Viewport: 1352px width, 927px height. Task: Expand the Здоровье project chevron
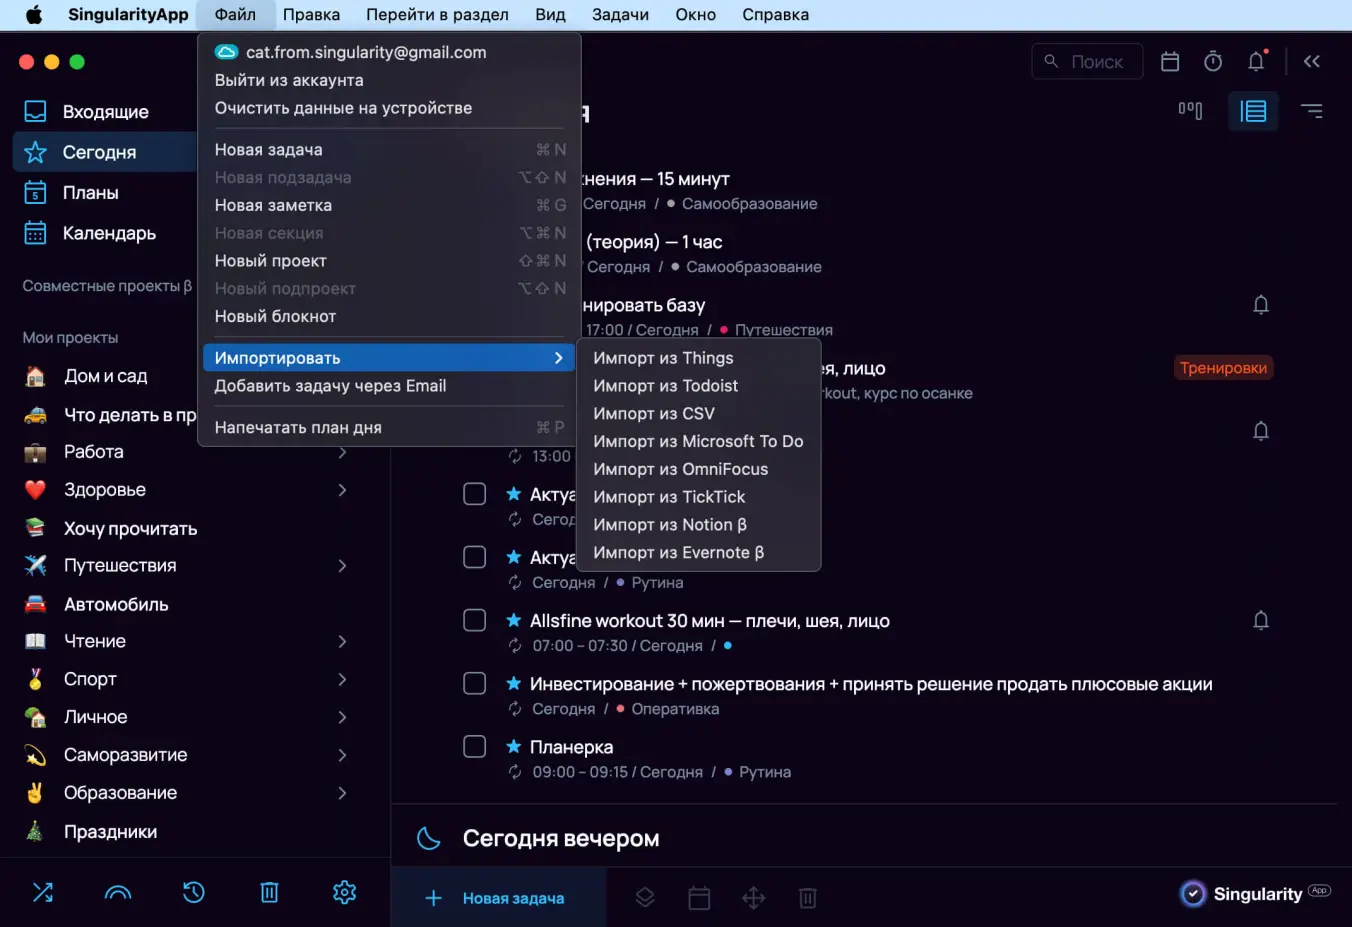click(x=342, y=490)
